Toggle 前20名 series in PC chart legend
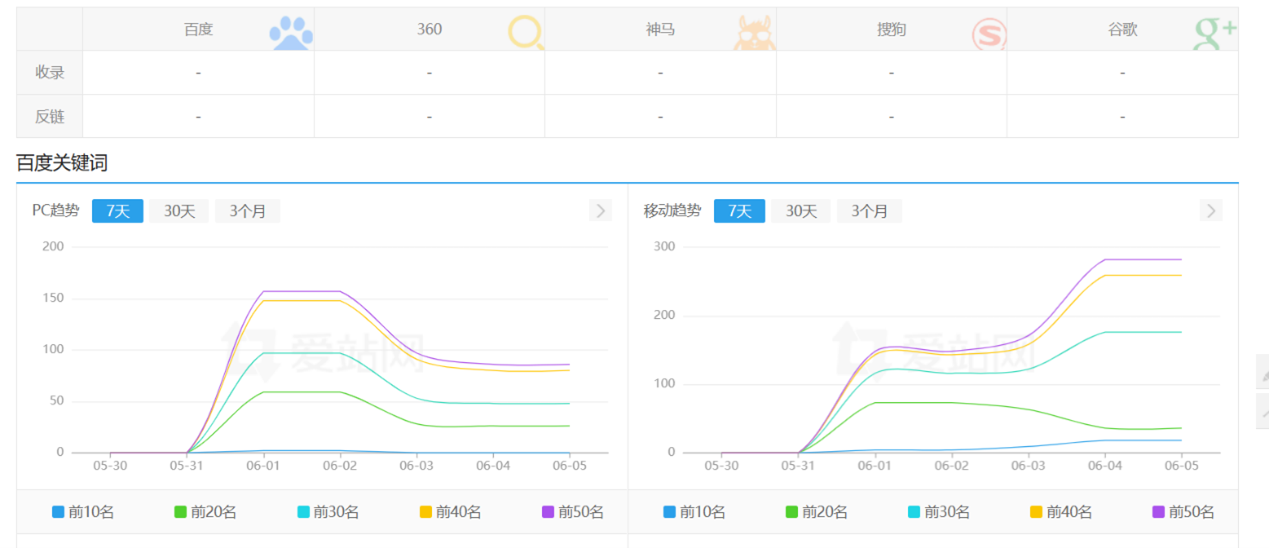Image resolution: width=1269 pixels, height=548 pixels. click(205, 512)
